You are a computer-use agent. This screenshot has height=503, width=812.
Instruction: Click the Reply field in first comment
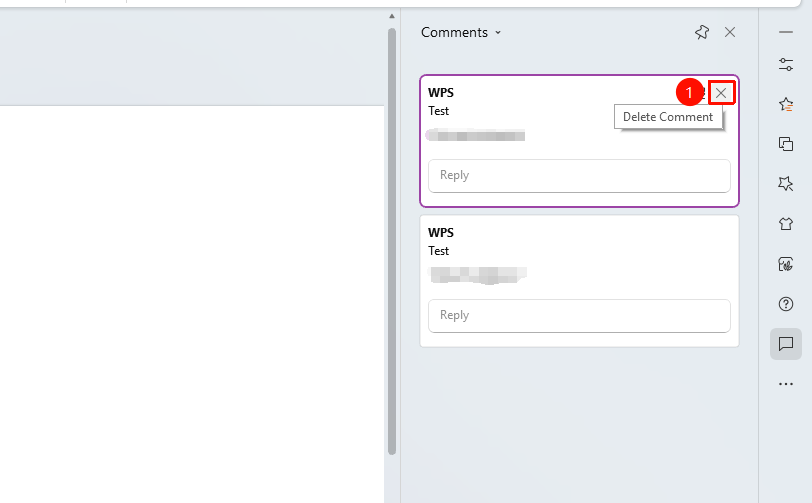[x=579, y=176]
